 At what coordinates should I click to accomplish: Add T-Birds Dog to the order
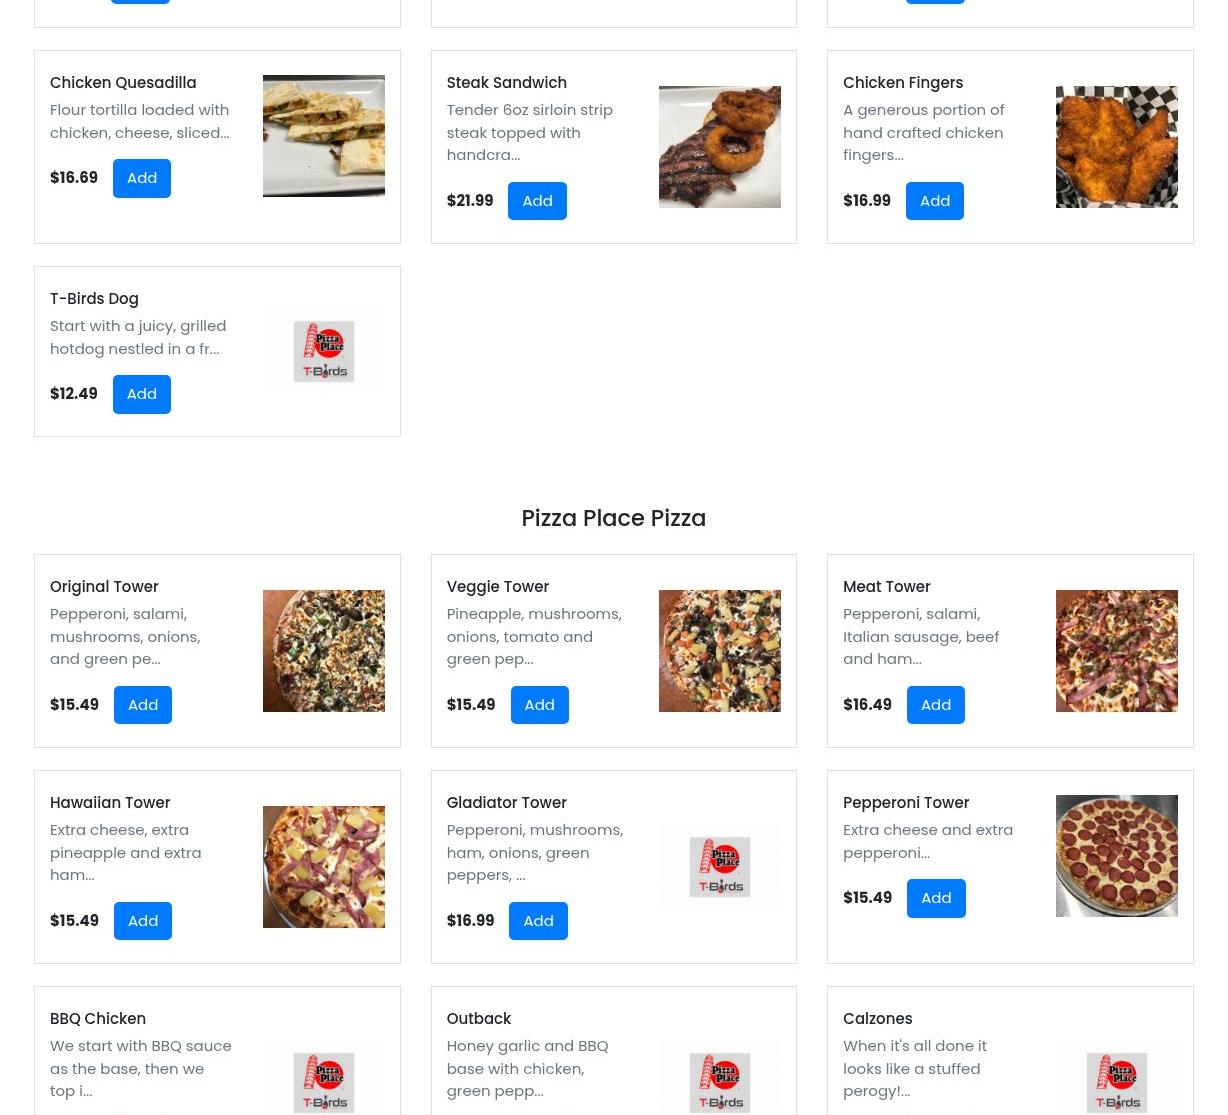[142, 394]
